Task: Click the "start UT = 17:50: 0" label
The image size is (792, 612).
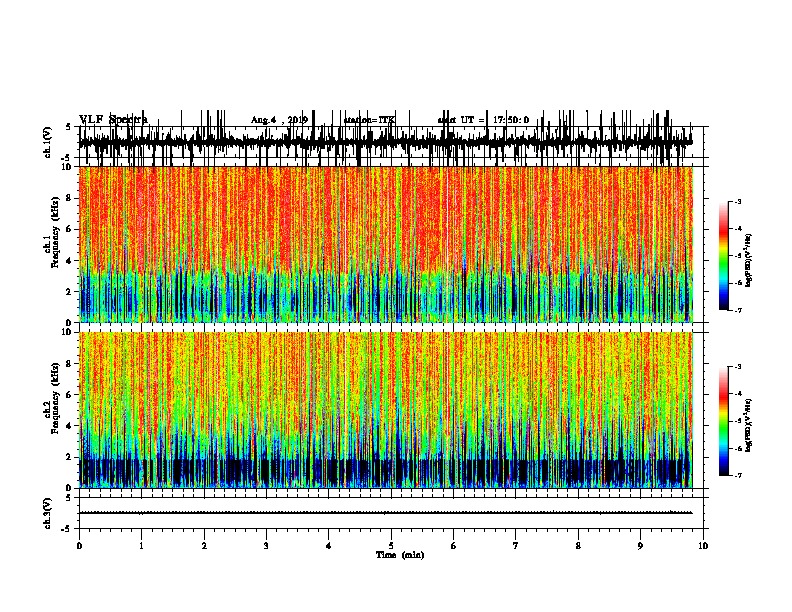Action: pyautogui.click(x=483, y=120)
